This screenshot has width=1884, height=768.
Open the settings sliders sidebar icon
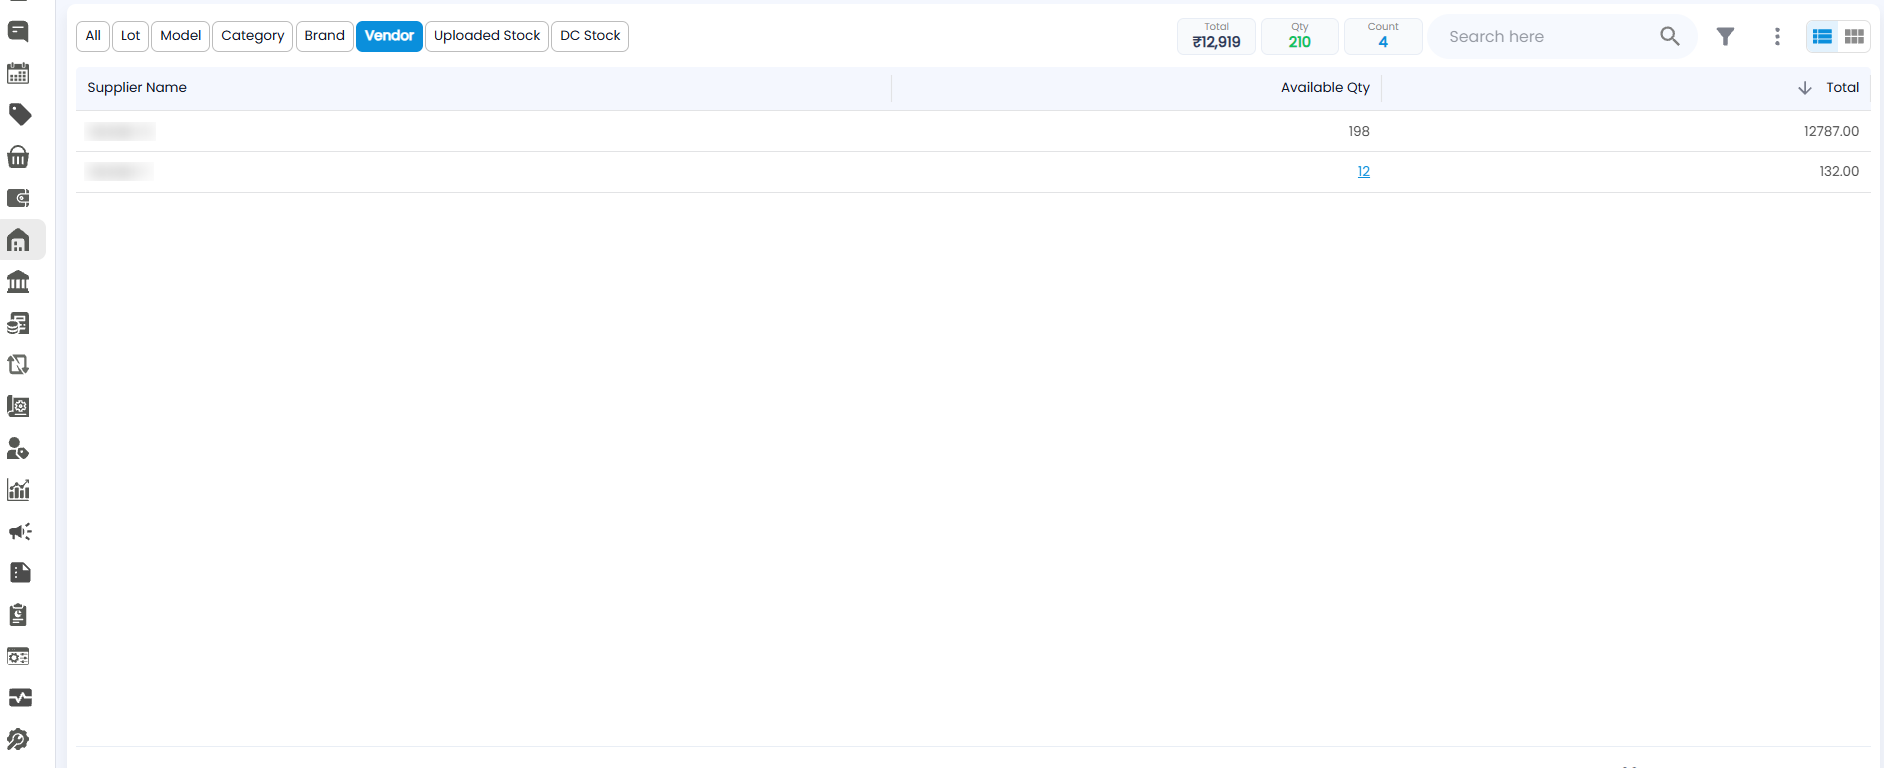[18, 656]
